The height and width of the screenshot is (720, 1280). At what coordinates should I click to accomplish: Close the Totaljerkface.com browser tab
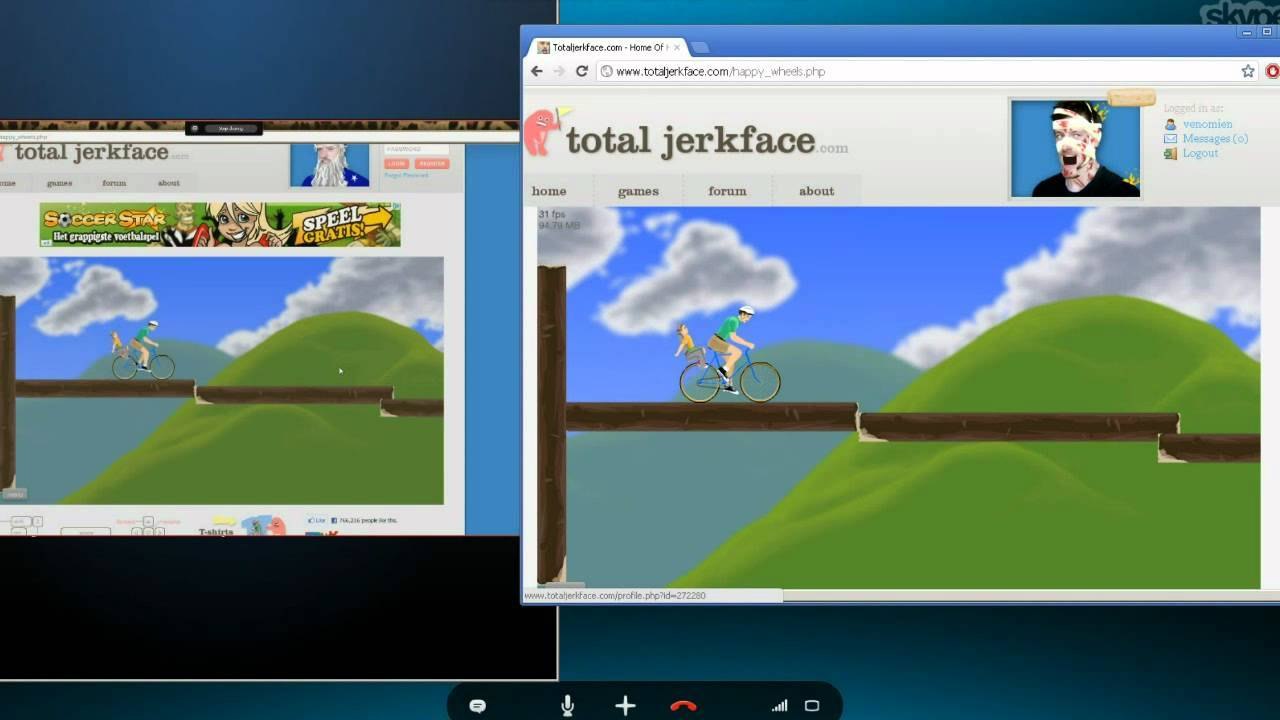[677, 47]
